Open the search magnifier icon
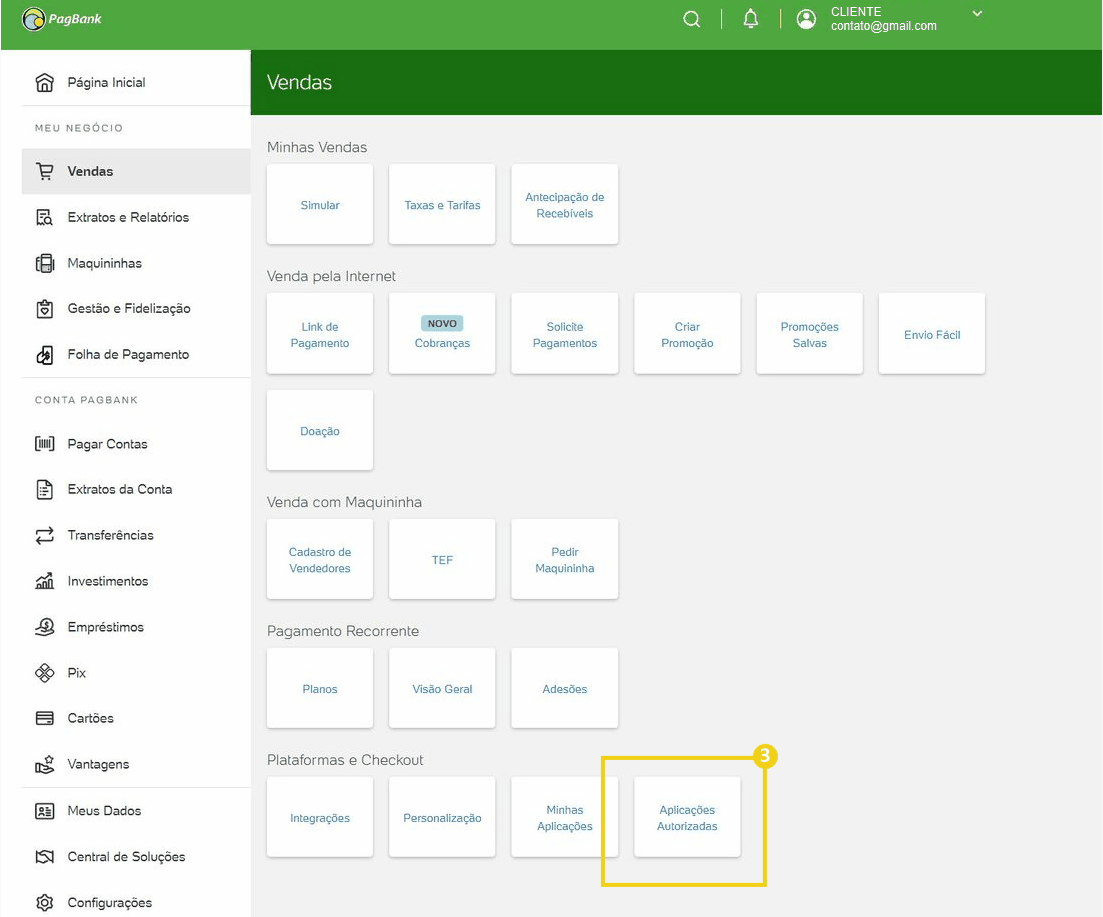This screenshot has width=1103, height=917. pyautogui.click(x=691, y=19)
